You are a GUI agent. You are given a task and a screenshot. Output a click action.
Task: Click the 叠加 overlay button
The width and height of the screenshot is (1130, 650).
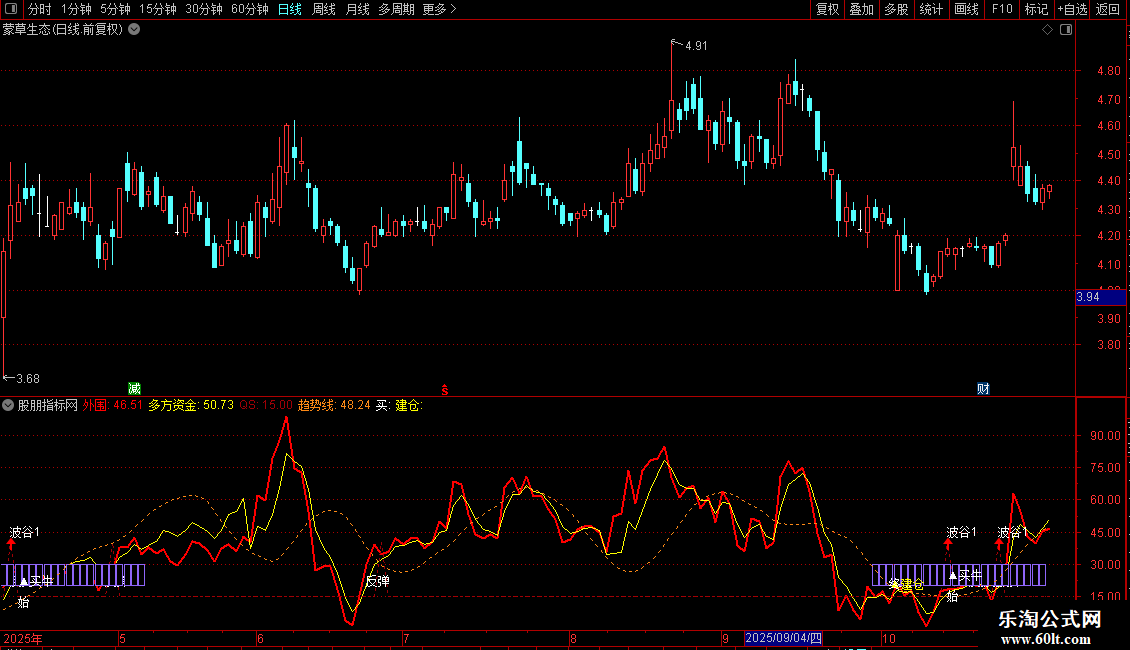861,9
